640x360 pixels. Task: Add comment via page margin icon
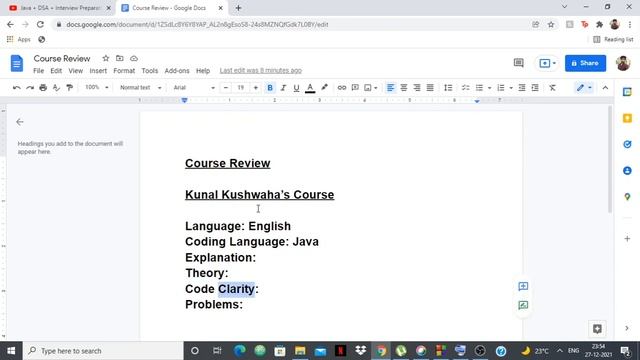pos(523,286)
